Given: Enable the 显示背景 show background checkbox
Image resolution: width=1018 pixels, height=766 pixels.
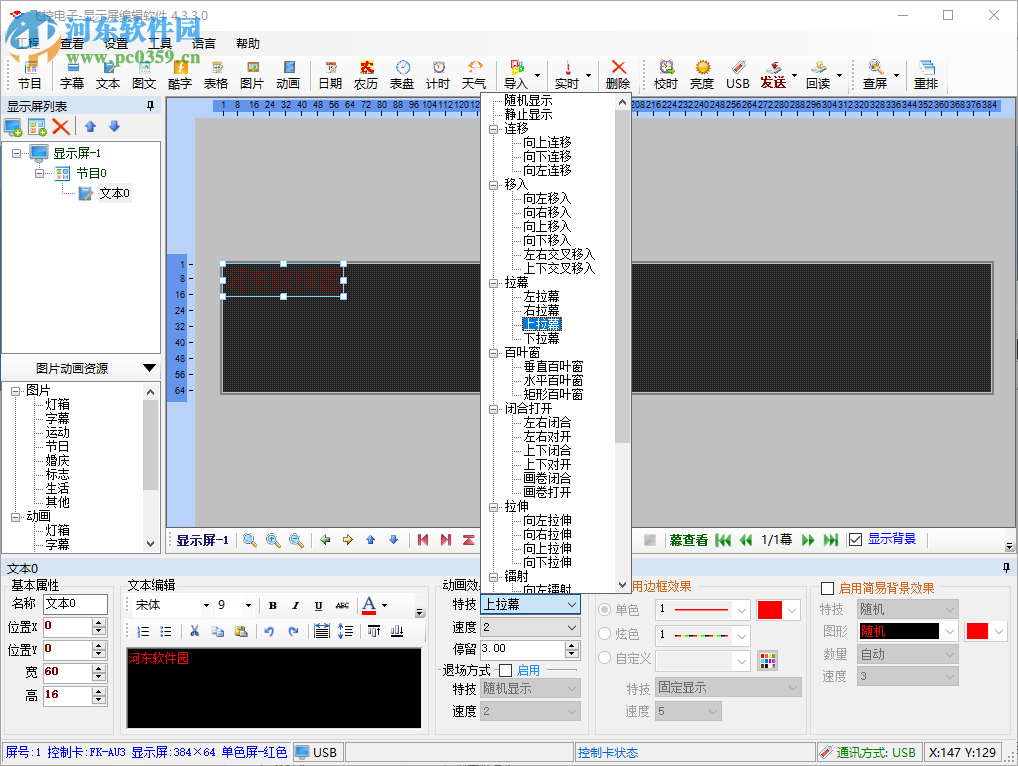Looking at the screenshot, I should pos(856,539).
